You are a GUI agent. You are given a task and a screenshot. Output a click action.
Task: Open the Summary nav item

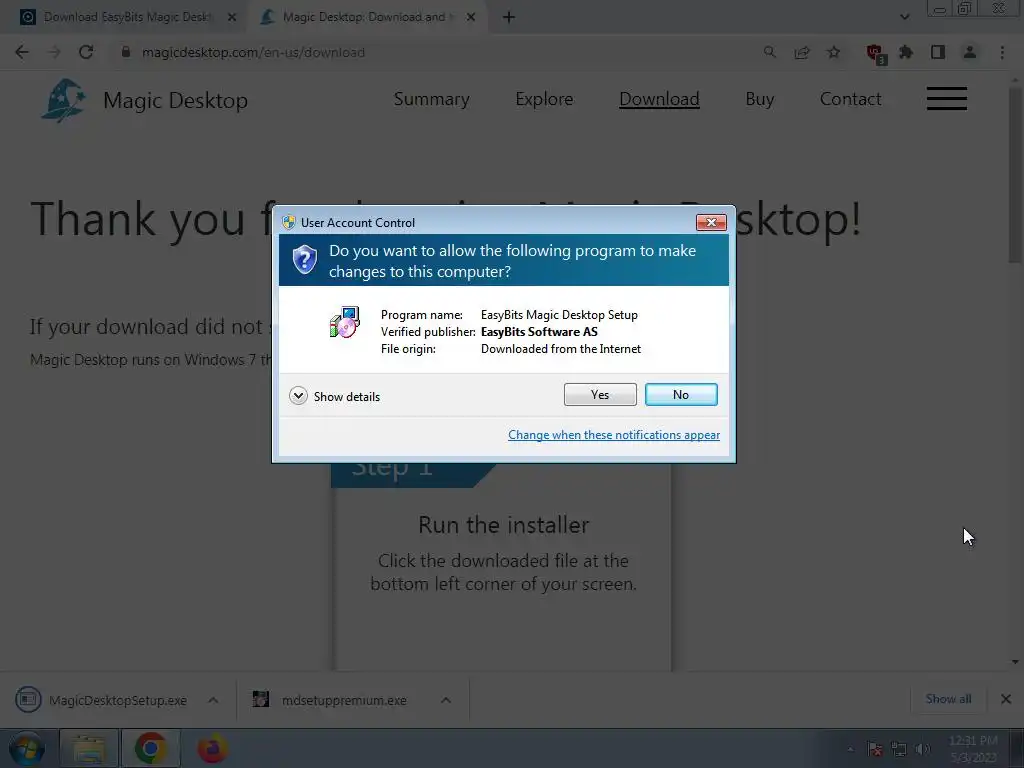(432, 99)
